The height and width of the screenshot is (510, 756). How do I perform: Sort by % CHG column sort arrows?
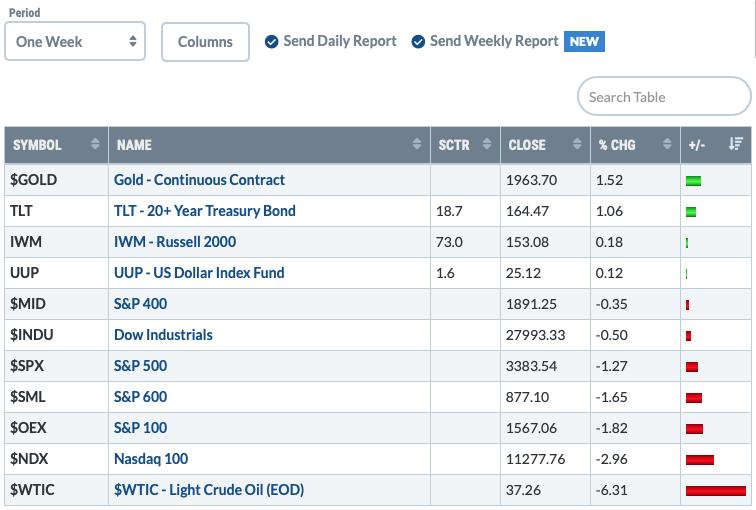[667, 144]
